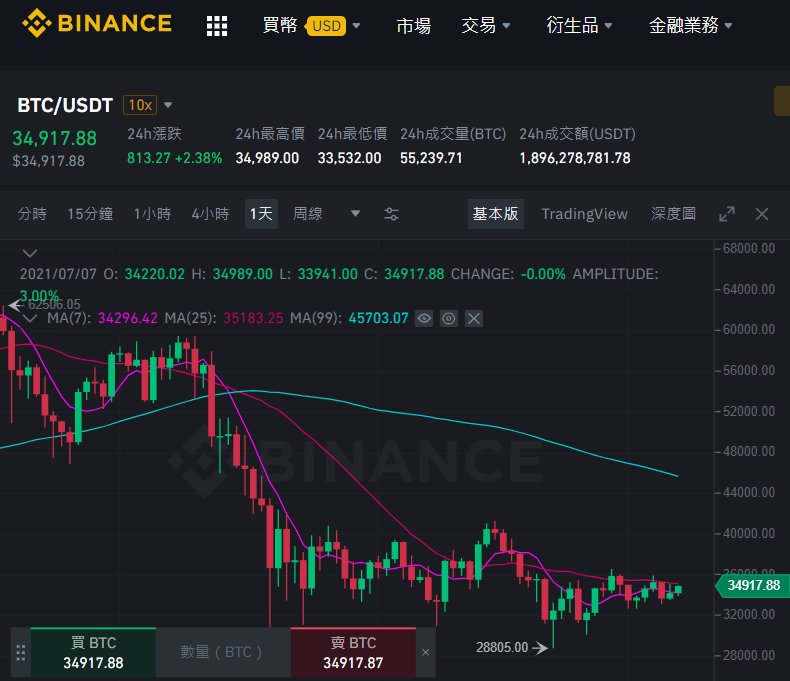The width and height of the screenshot is (790, 681).
Task: Click the current price tag 34917.88
Action: pyautogui.click(x=753, y=585)
